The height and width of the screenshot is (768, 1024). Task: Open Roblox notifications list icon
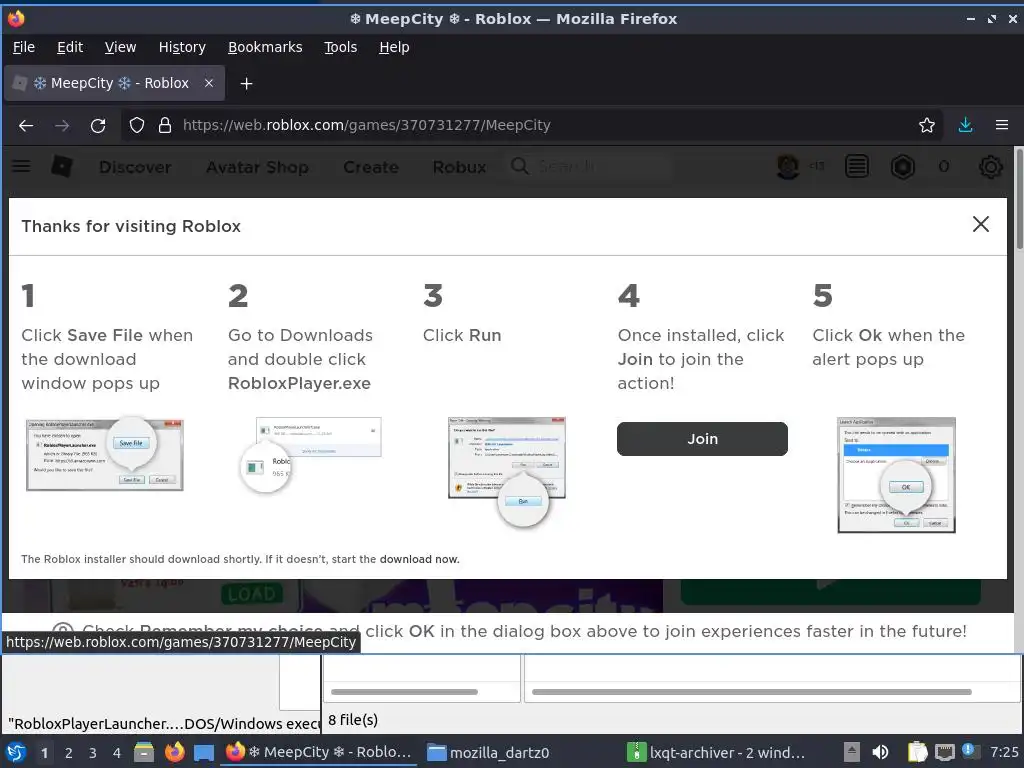click(857, 167)
